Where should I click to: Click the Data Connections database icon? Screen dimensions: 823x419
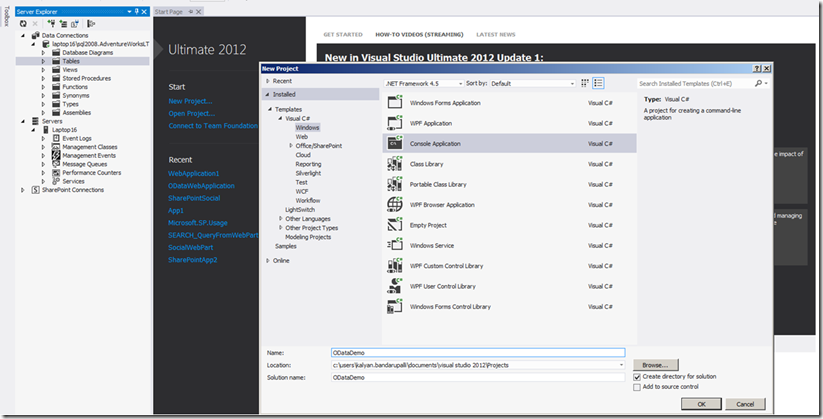pos(36,35)
